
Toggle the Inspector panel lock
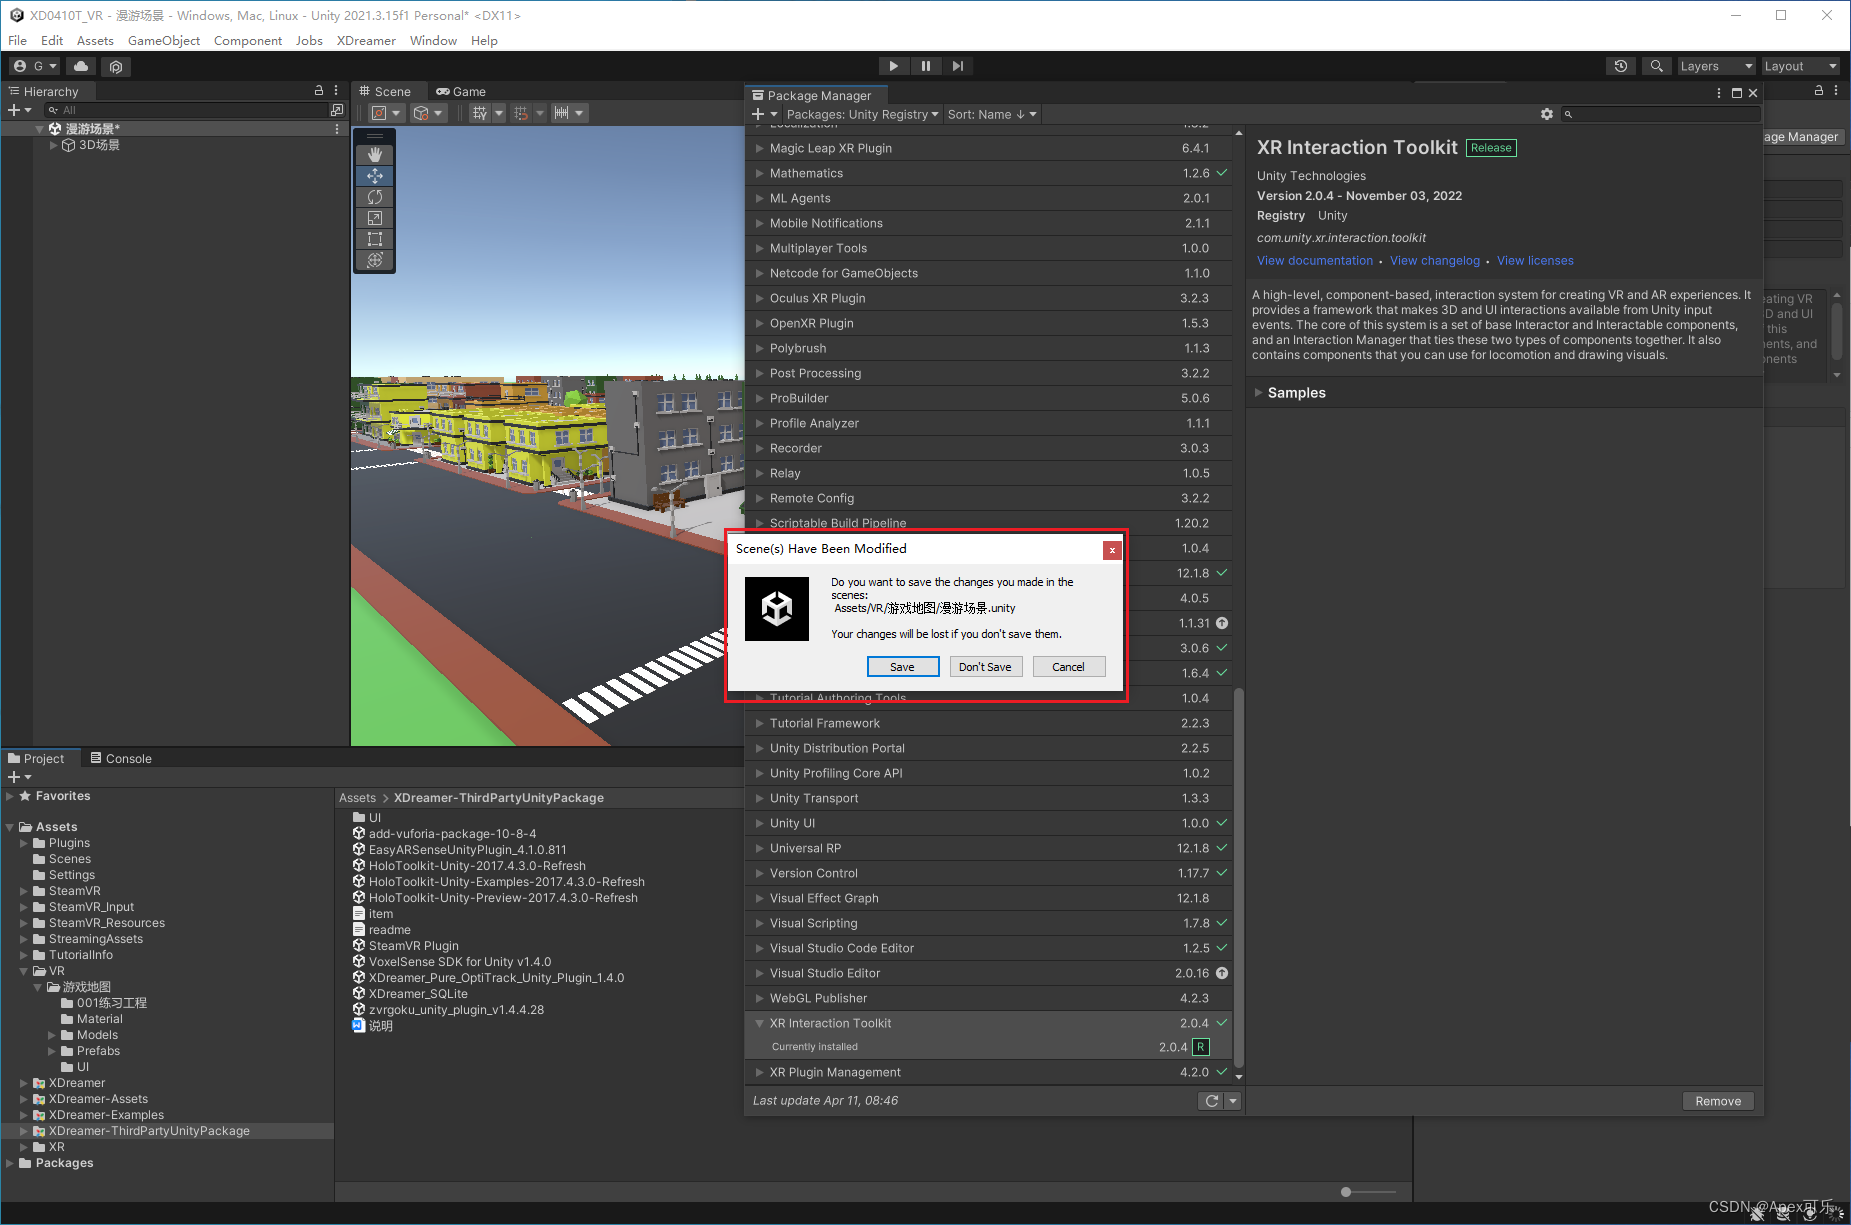[x=1819, y=90]
